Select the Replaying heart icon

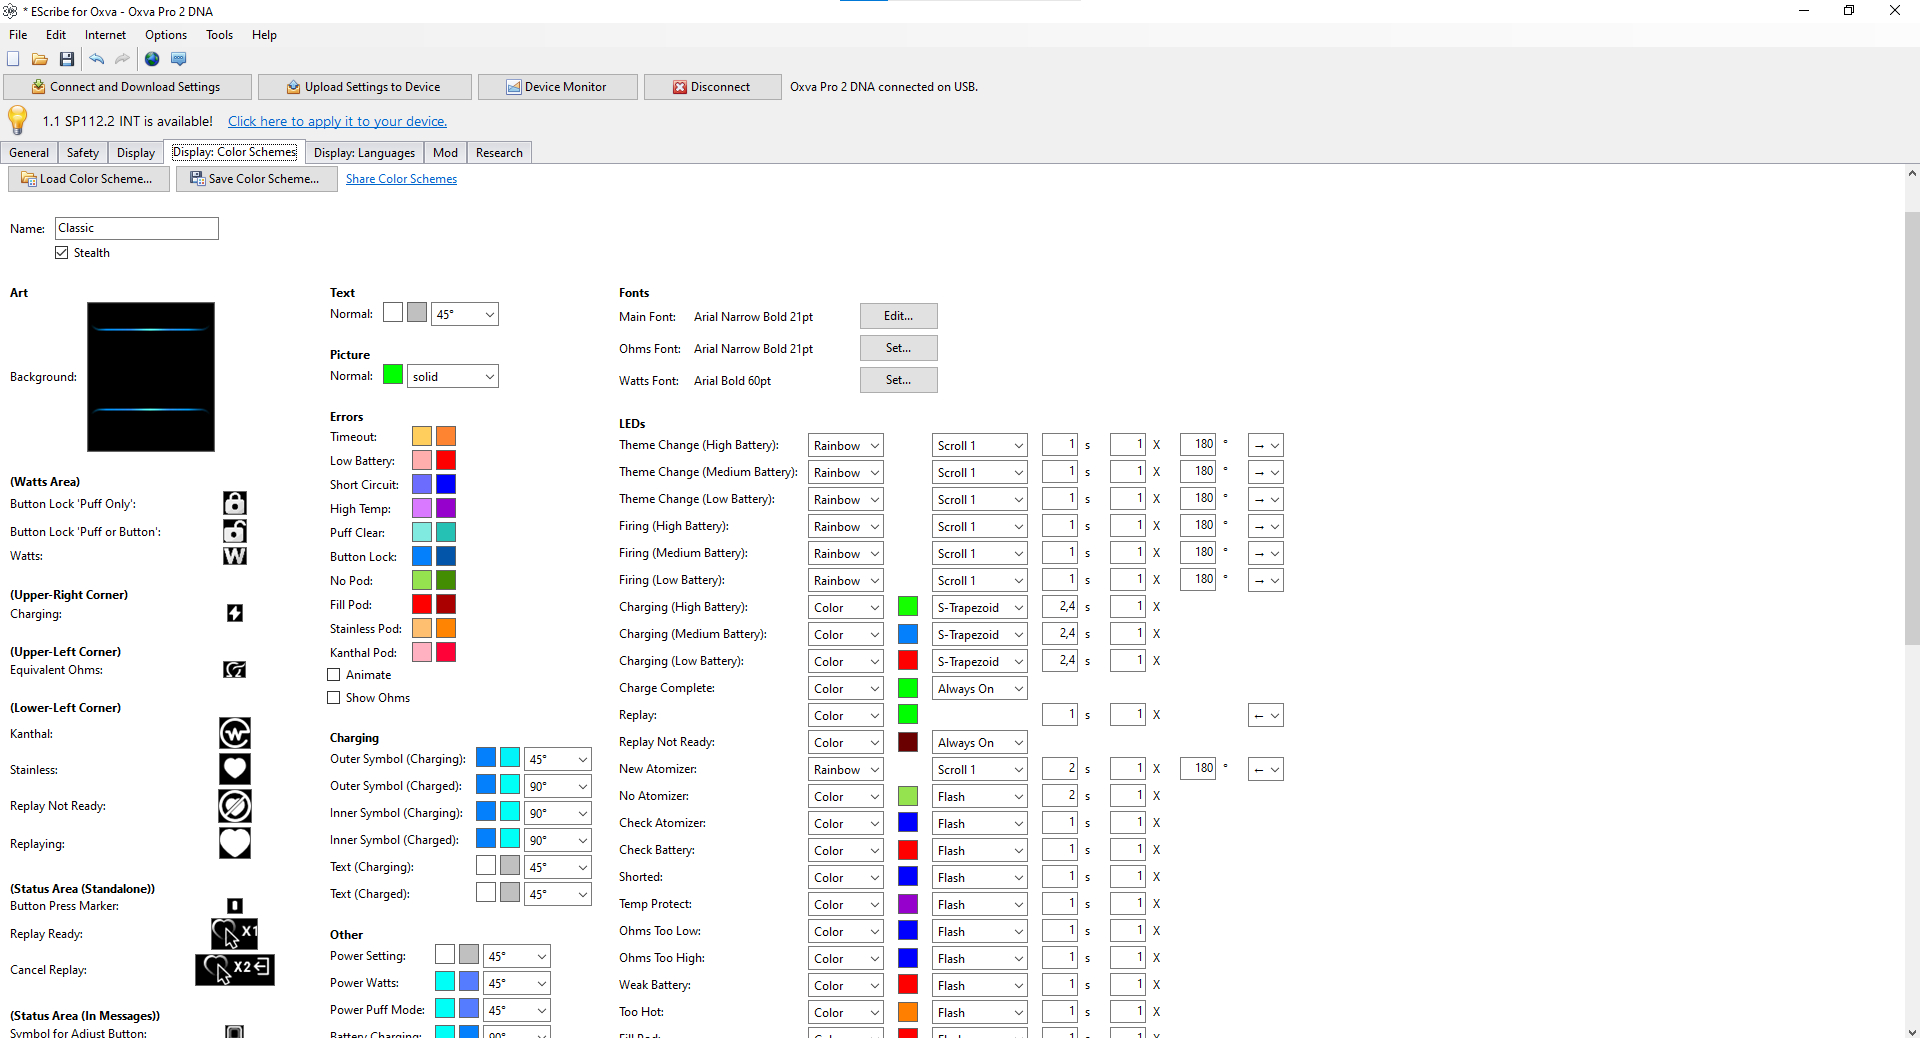click(235, 843)
